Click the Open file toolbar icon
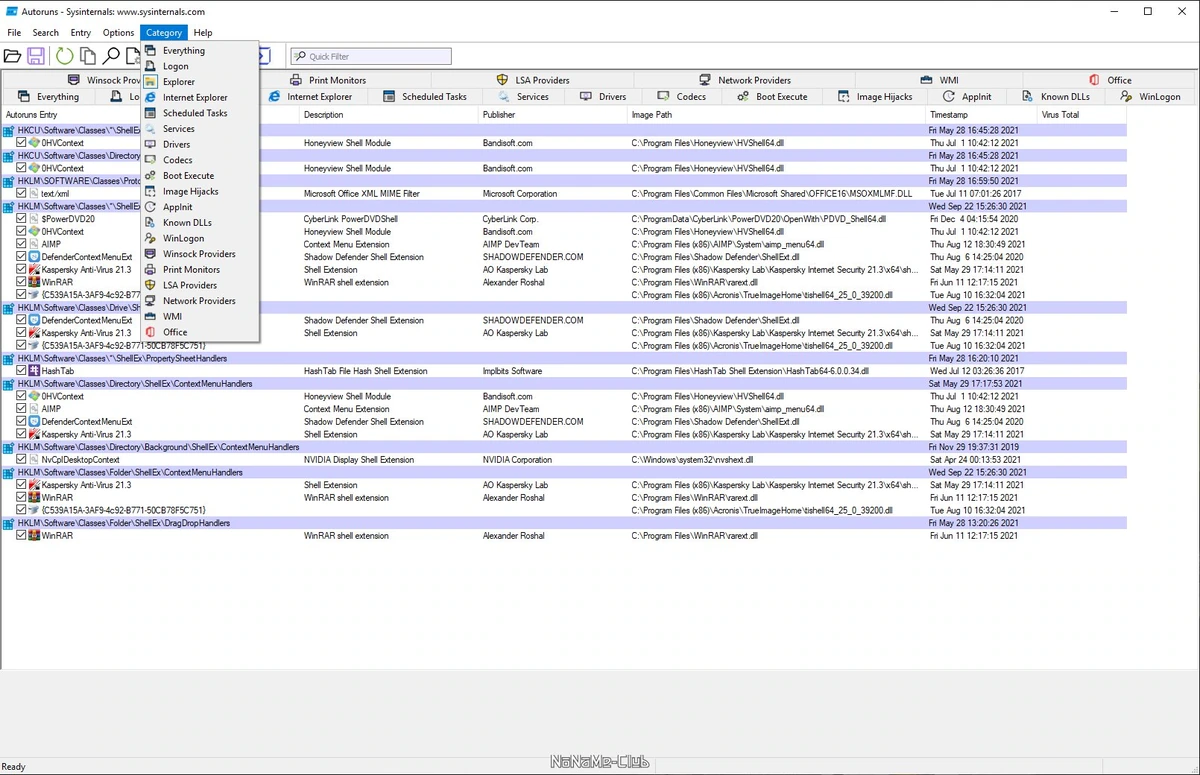 [x=12, y=57]
